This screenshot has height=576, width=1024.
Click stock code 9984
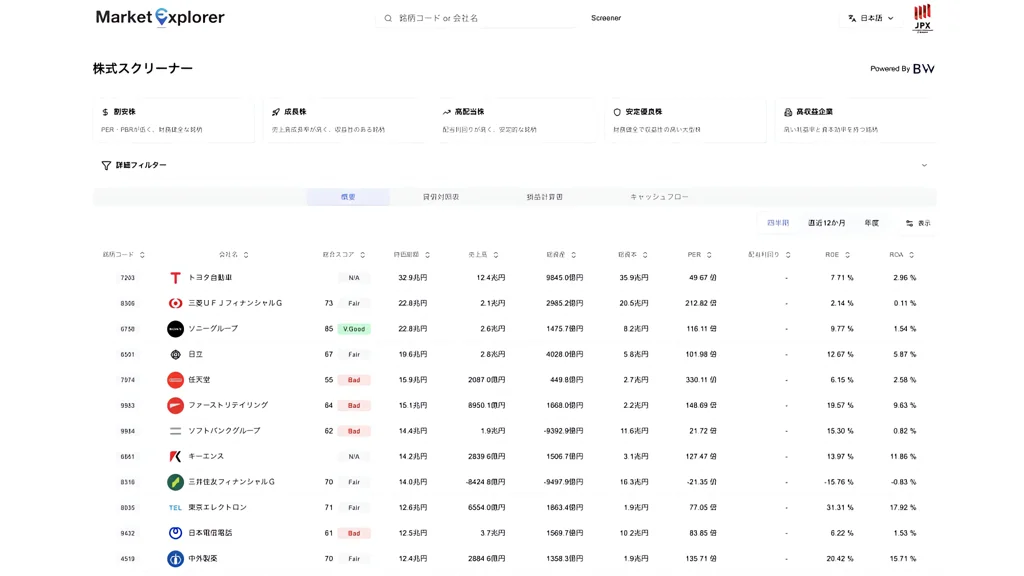127,431
